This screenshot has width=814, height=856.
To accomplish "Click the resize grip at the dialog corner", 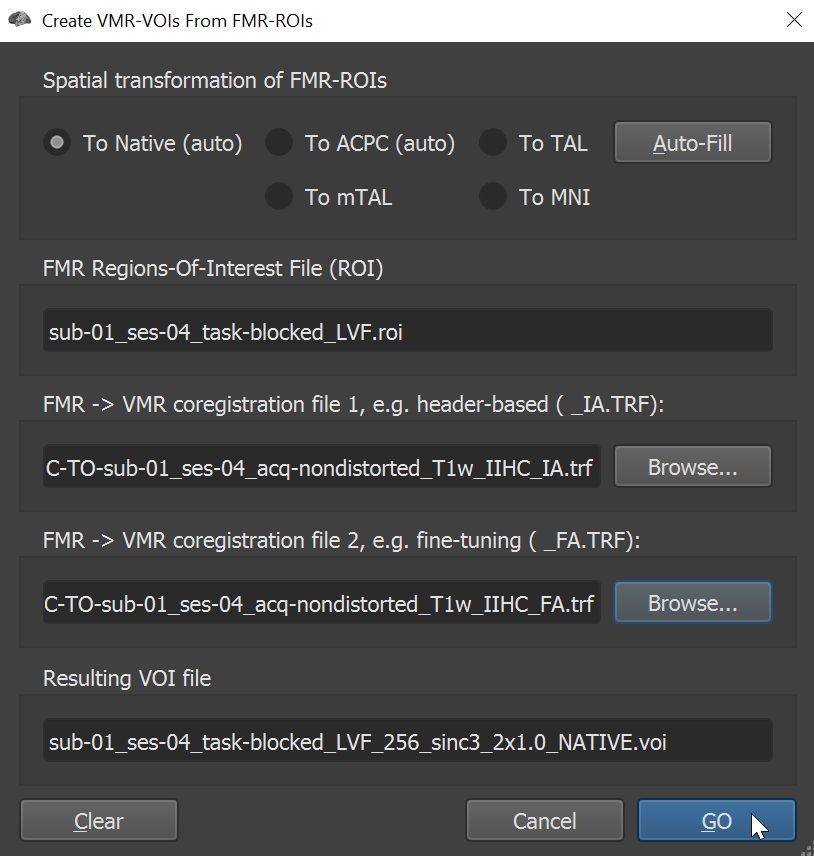I will (x=807, y=850).
